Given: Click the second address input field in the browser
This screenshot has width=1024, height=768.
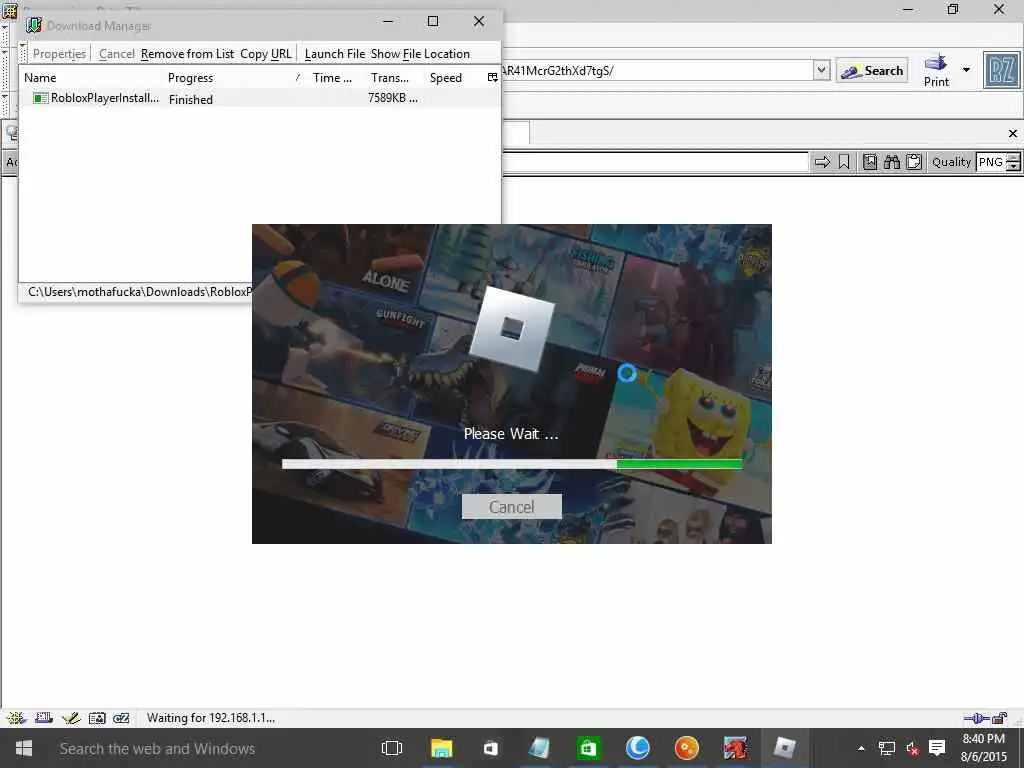Looking at the screenshot, I should click(x=655, y=162).
